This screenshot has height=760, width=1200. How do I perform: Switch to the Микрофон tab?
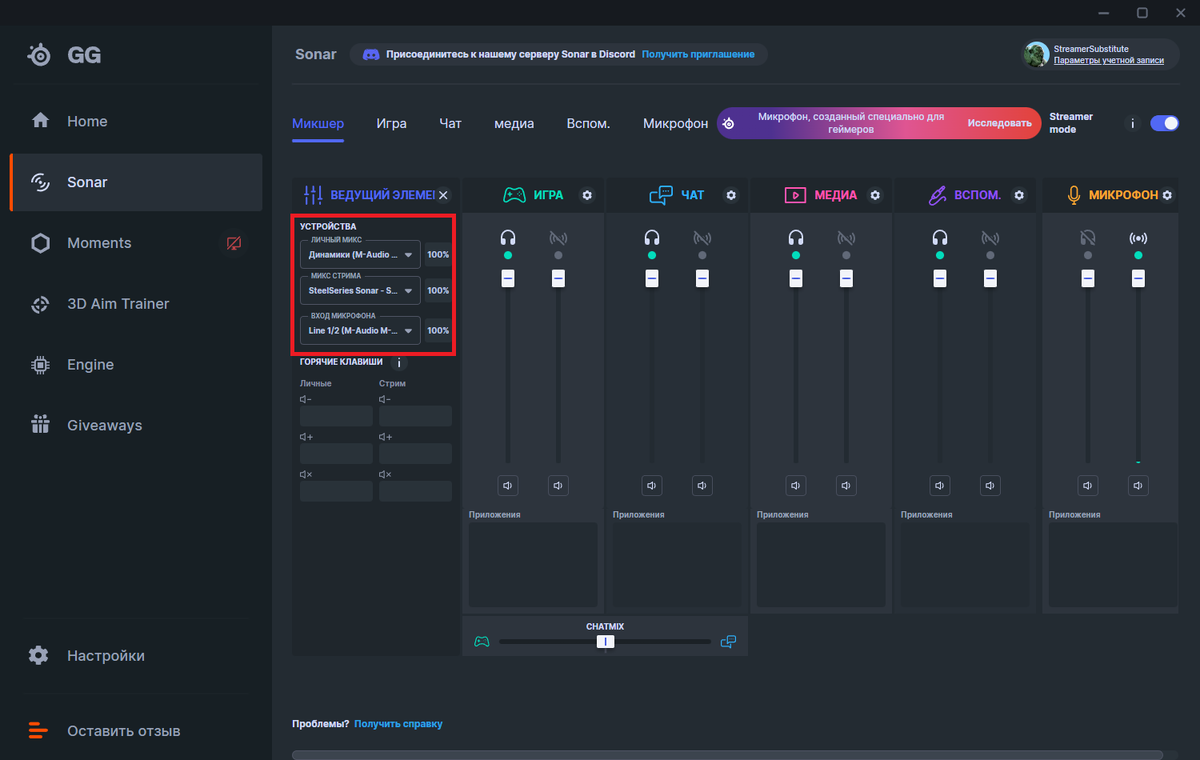coord(675,124)
